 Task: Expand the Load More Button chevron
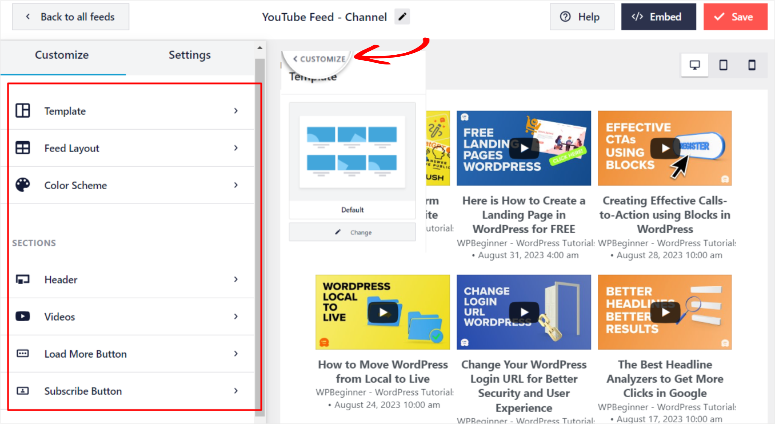tap(236, 353)
